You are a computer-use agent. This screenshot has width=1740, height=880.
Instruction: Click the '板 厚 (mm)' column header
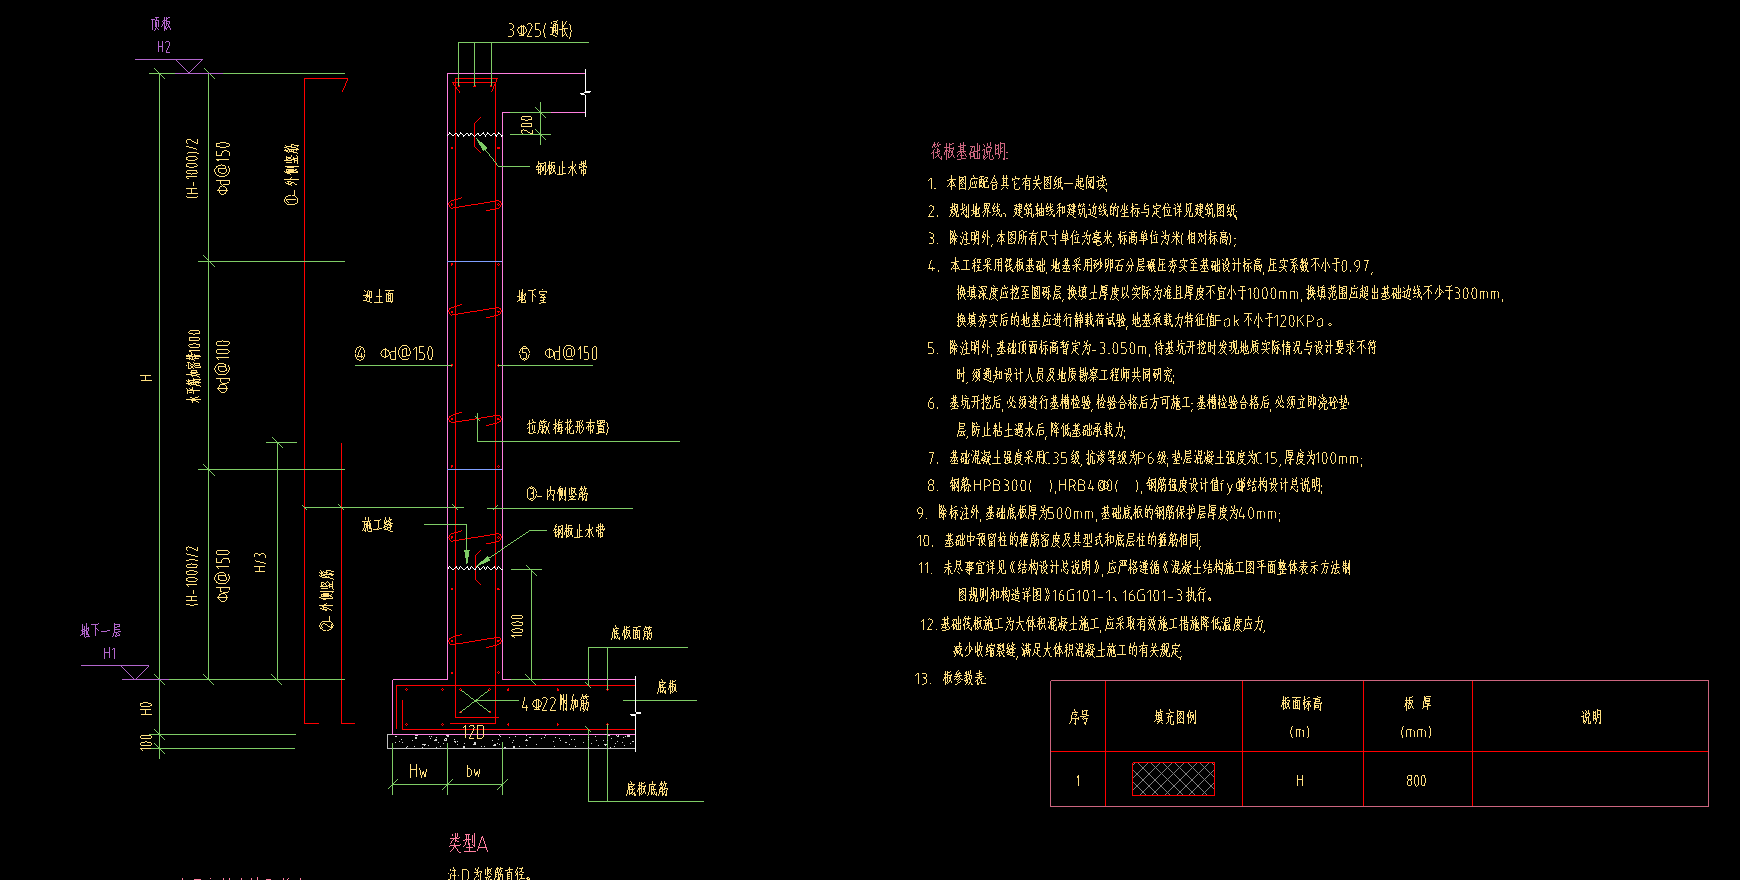click(x=1416, y=717)
